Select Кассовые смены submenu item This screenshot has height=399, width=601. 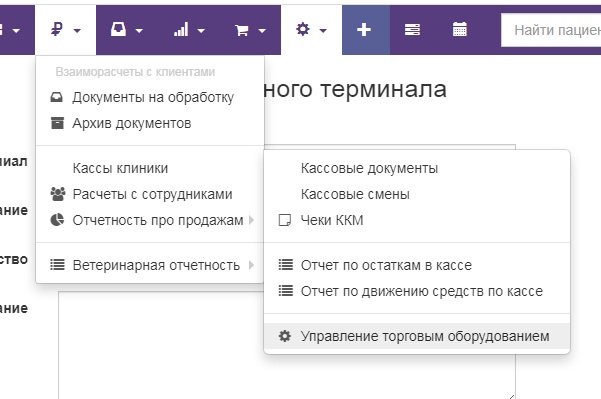[x=417, y=194]
